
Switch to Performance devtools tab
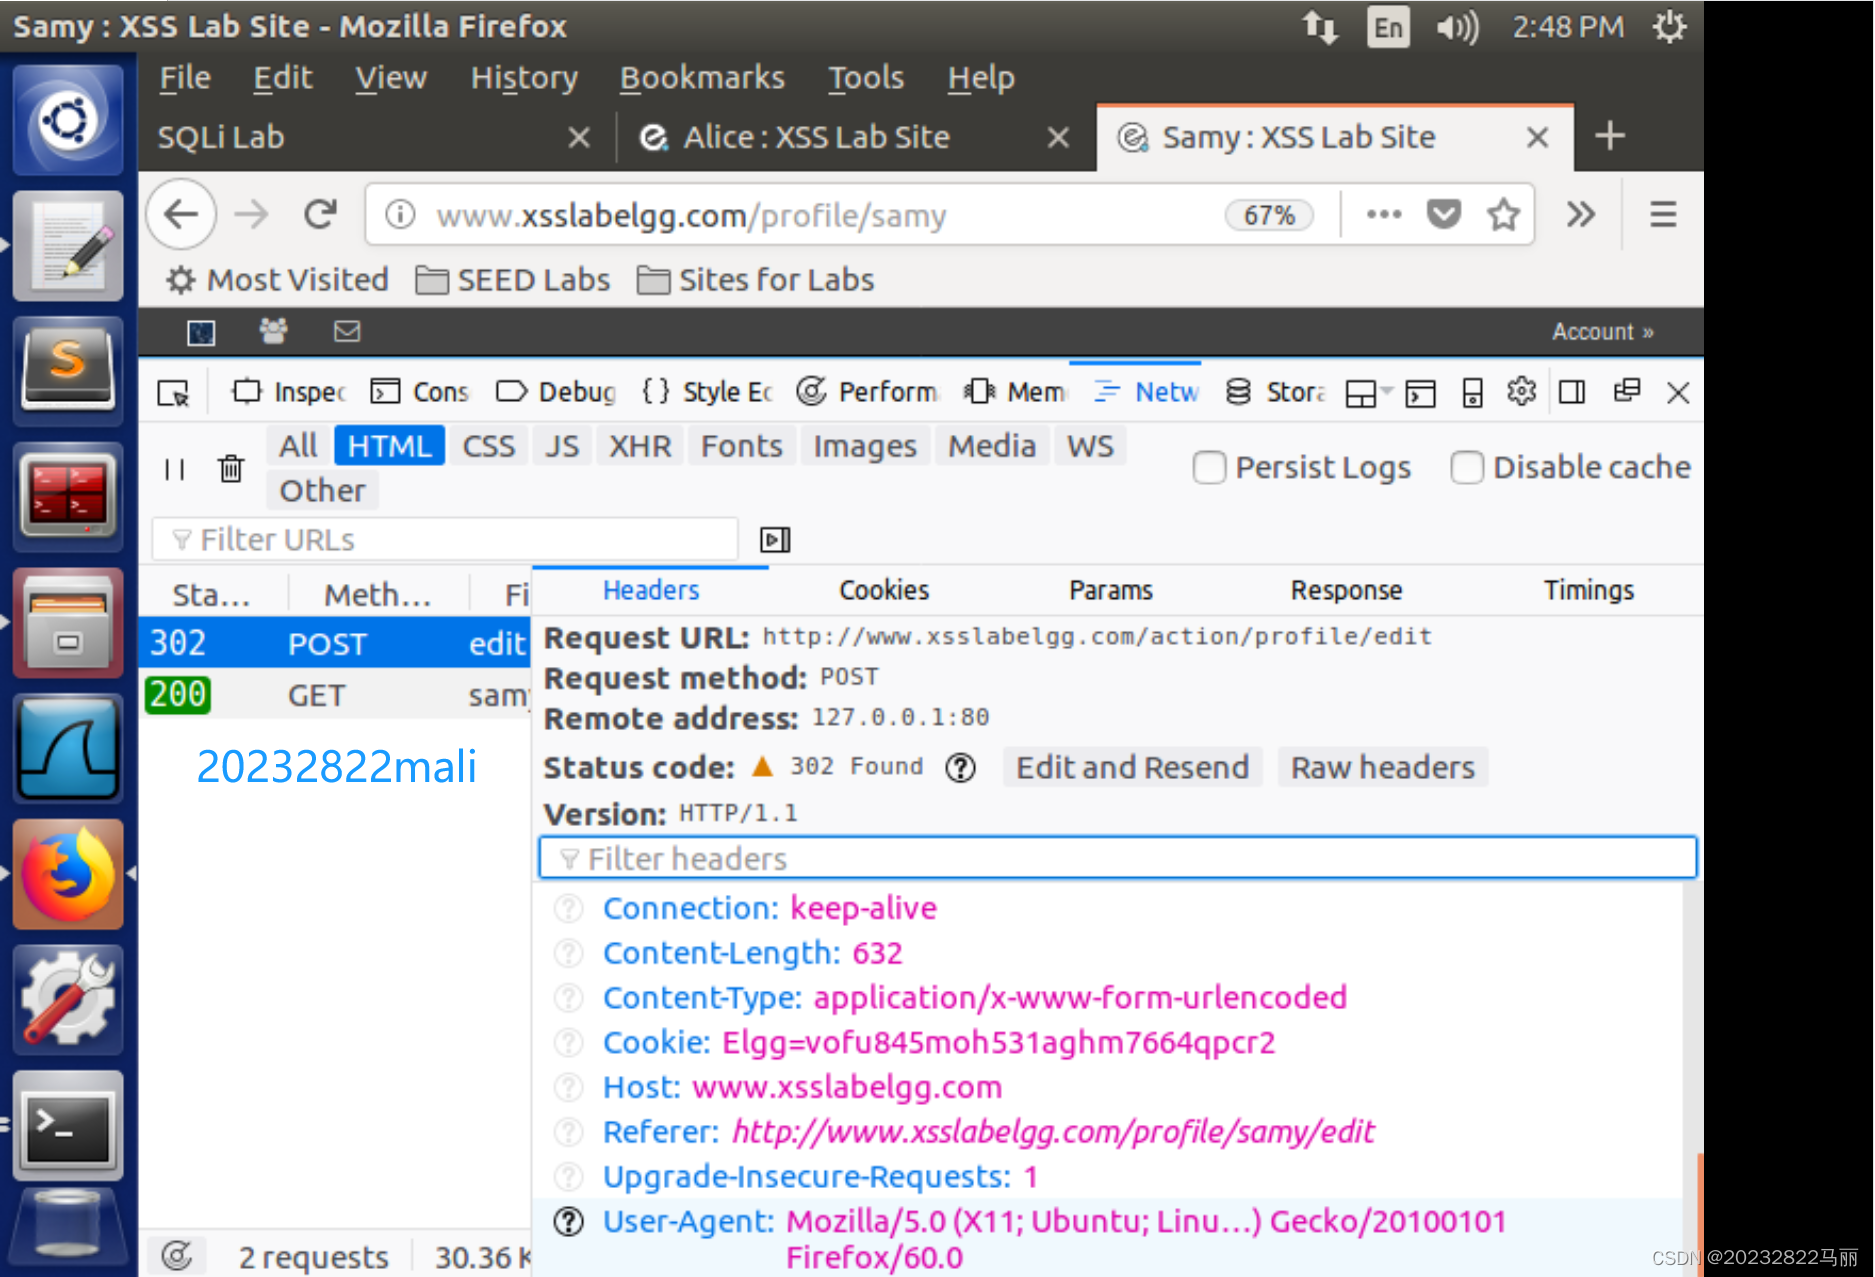pyautogui.click(x=867, y=392)
